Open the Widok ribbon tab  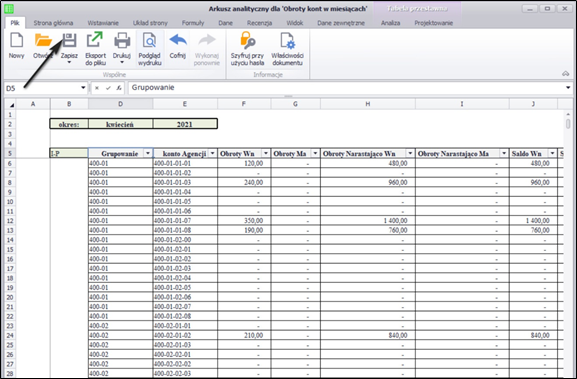pyautogui.click(x=295, y=23)
